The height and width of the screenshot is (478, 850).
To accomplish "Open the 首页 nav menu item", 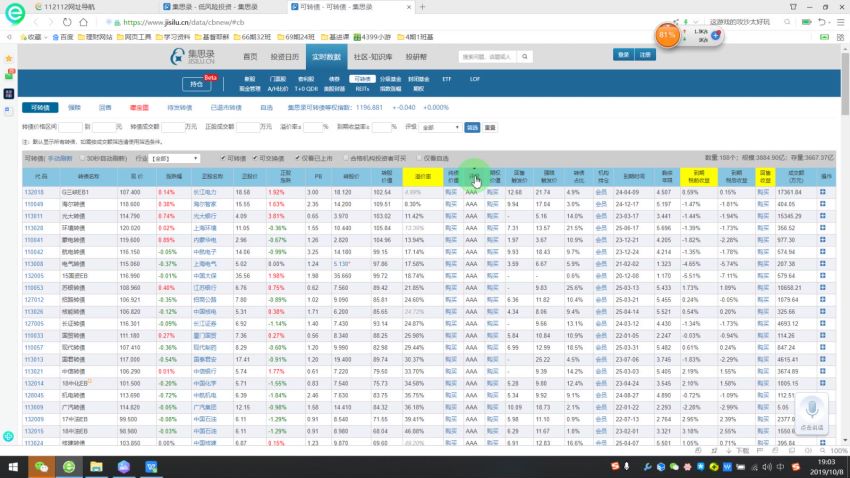I will click(250, 56).
